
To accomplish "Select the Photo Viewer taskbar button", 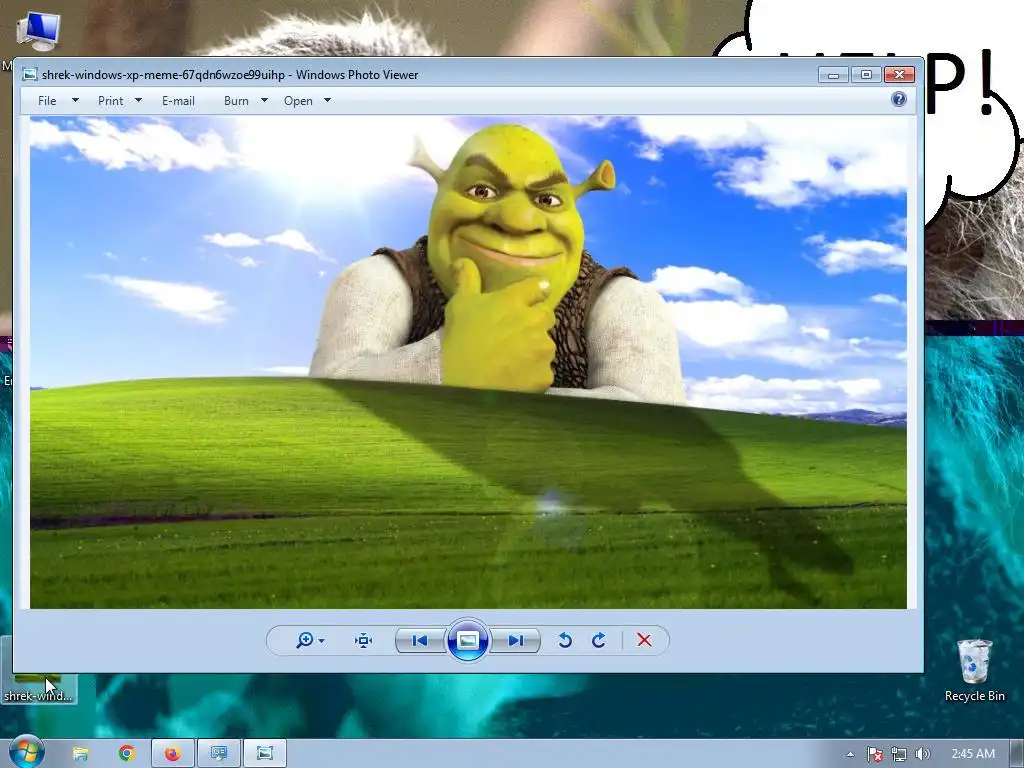I will tap(265, 754).
